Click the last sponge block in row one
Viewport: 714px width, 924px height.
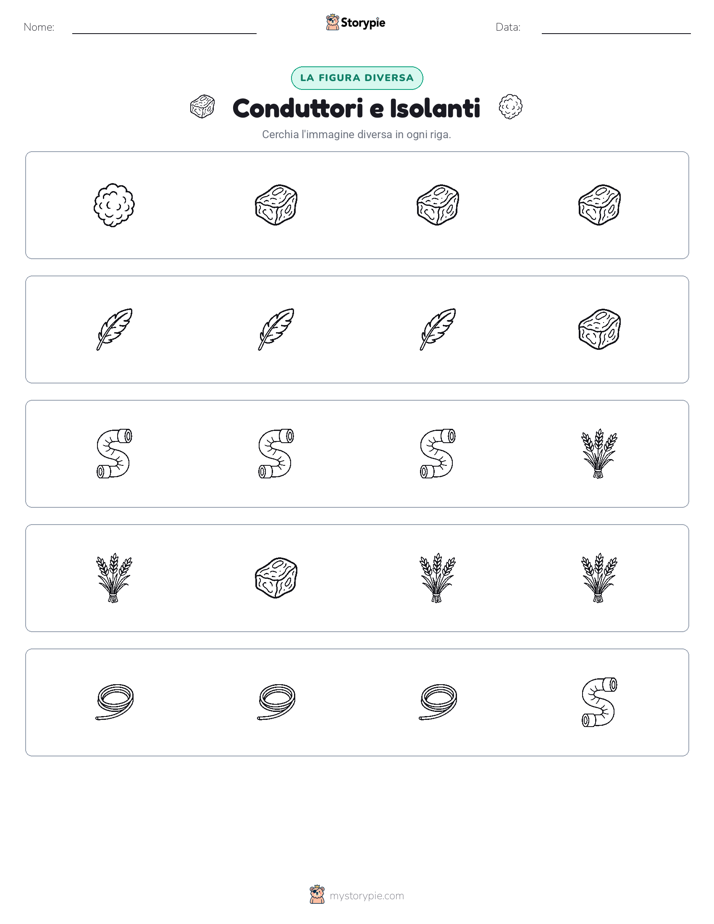coord(599,205)
